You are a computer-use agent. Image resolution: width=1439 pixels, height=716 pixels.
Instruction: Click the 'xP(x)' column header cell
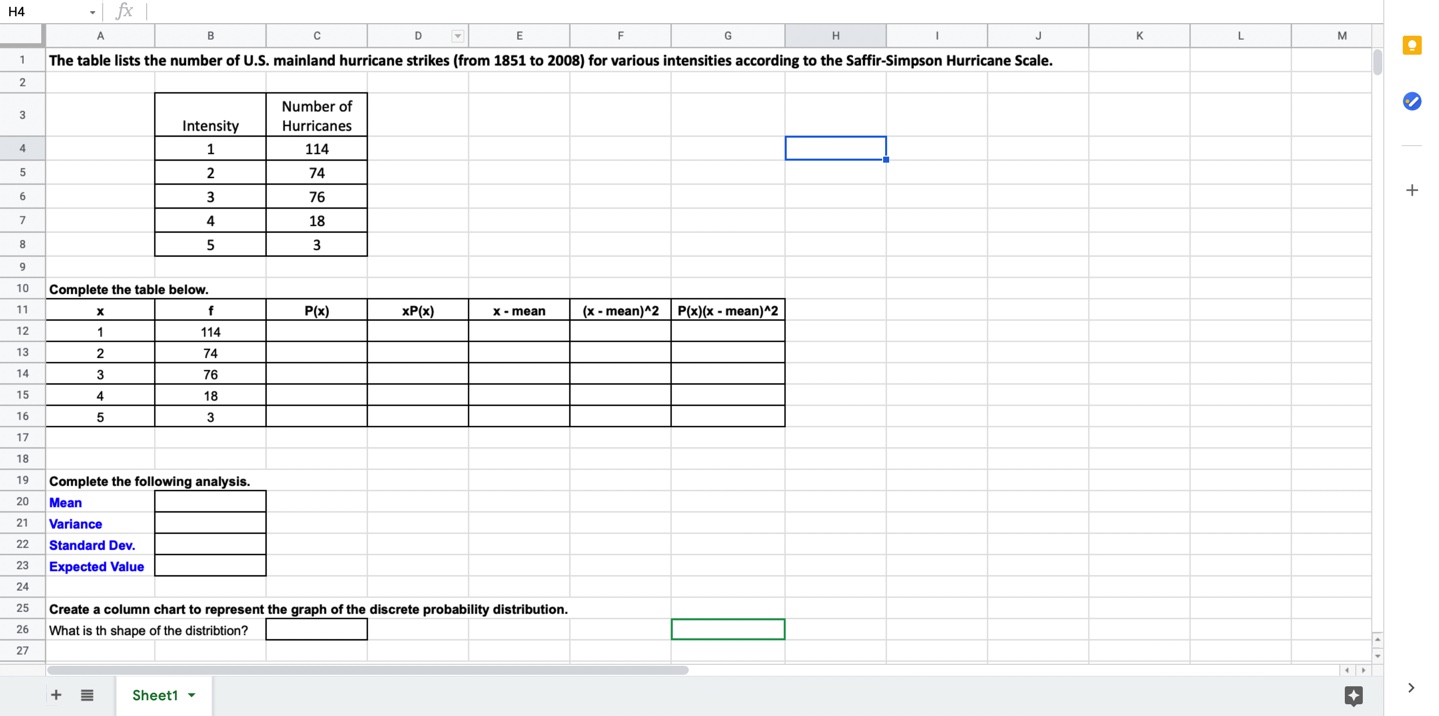417,310
